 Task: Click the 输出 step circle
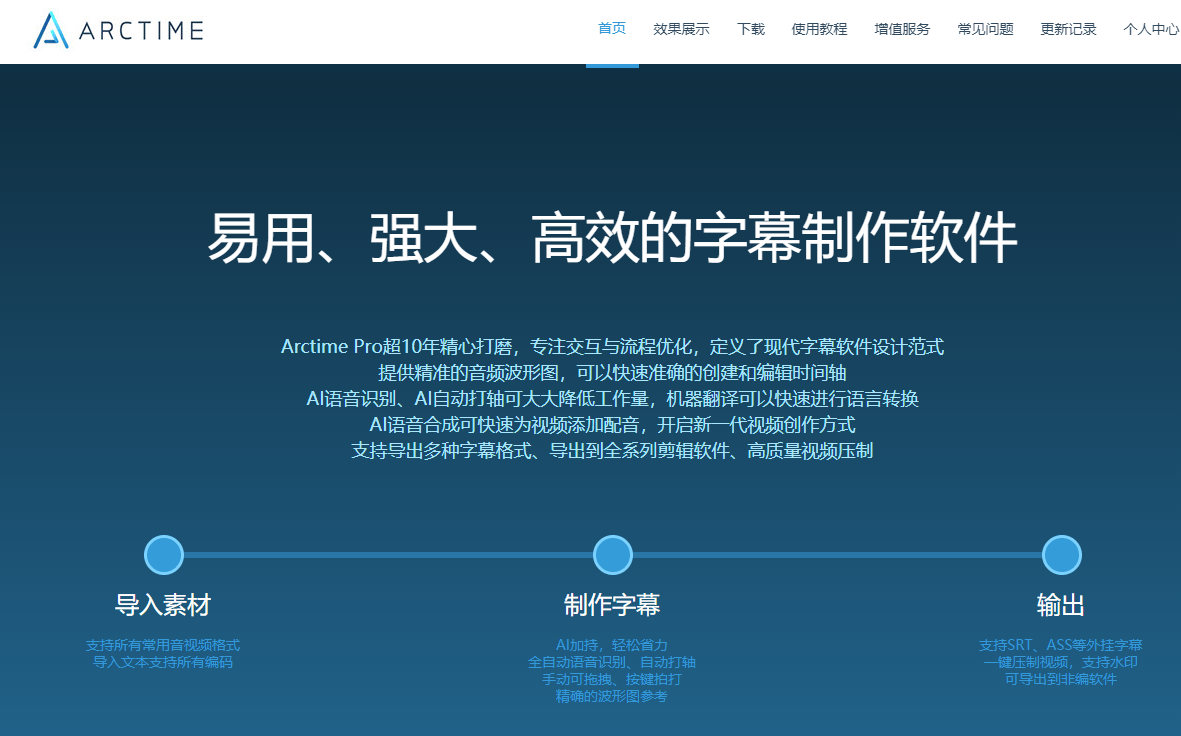click(1061, 555)
